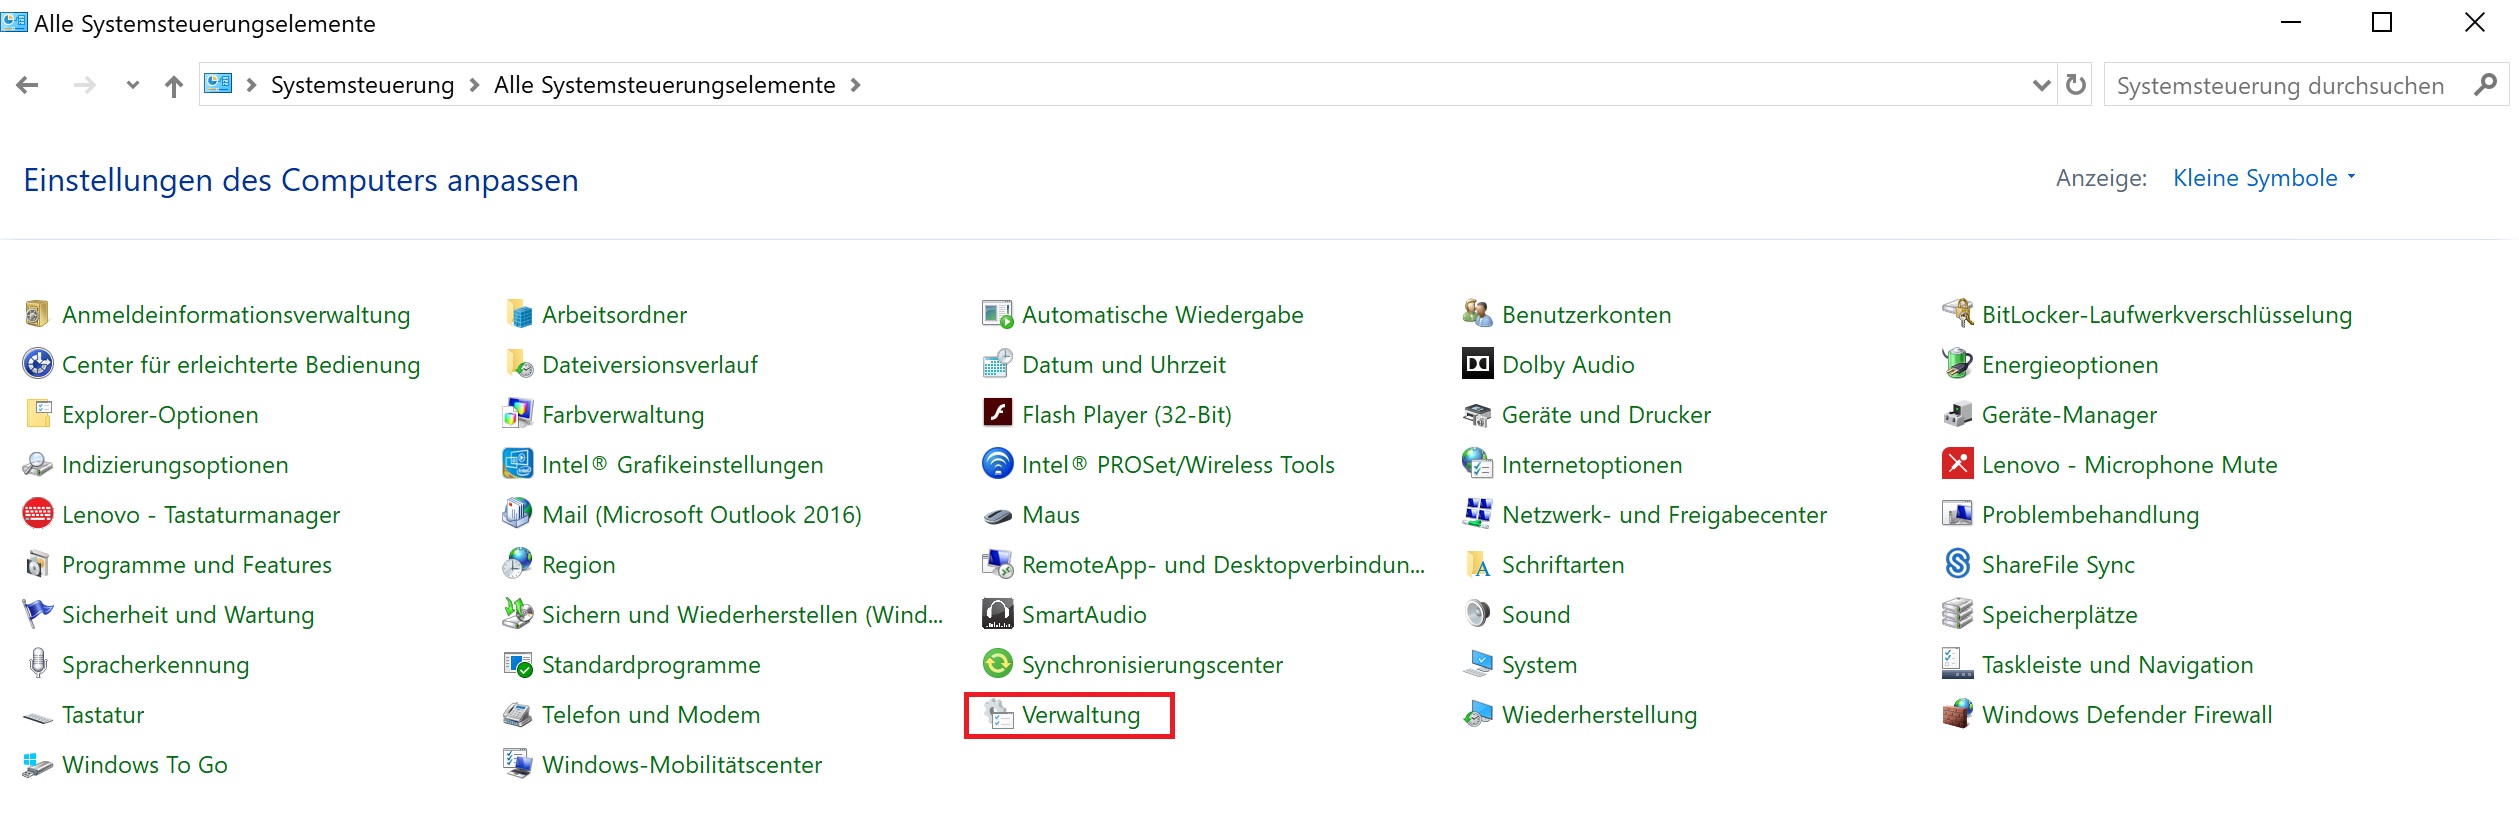Refresh the control panel view
Image resolution: width=2519 pixels, height=825 pixels.
tap(2076, 85)
